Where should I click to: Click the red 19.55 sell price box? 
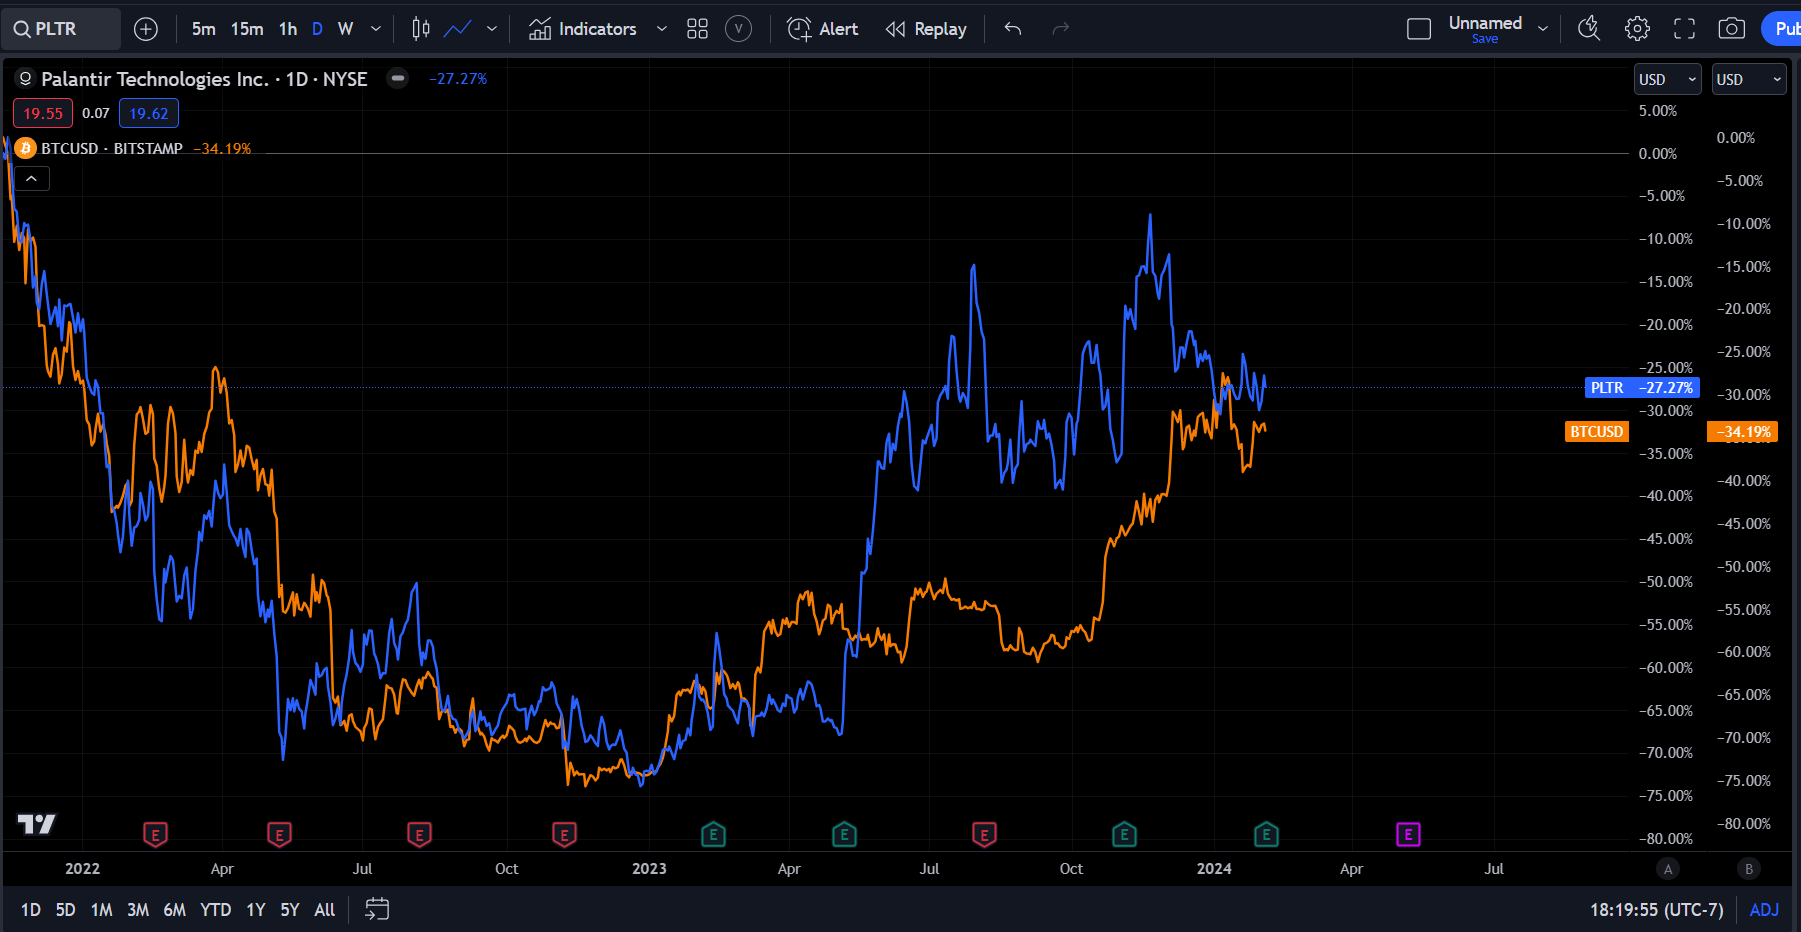click(43, 113)
